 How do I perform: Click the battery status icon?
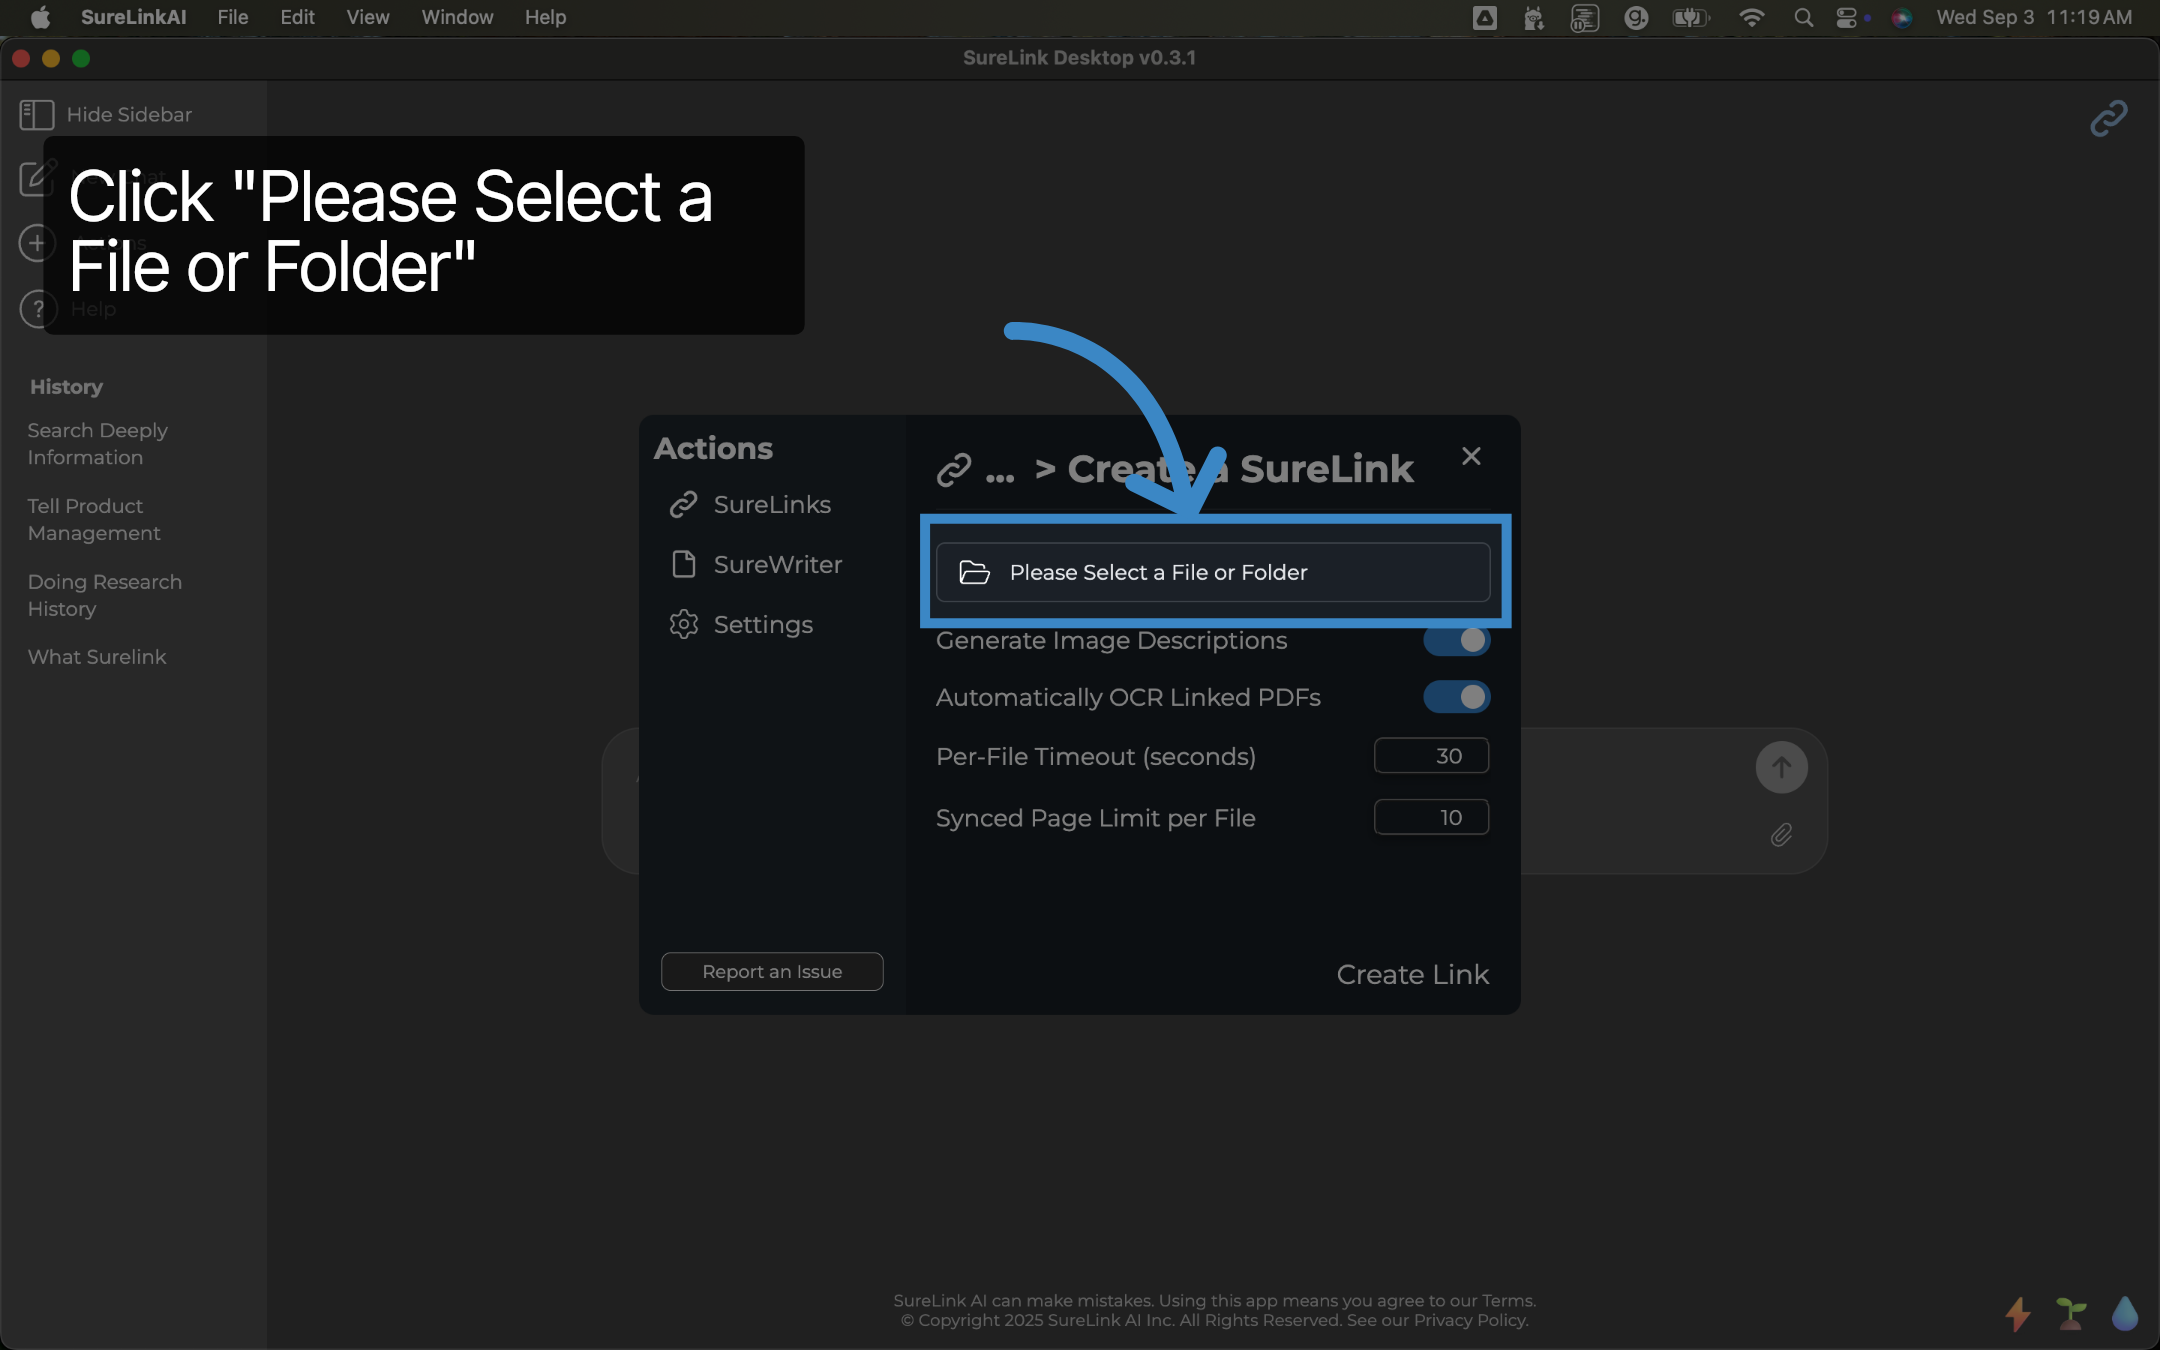1689,18
